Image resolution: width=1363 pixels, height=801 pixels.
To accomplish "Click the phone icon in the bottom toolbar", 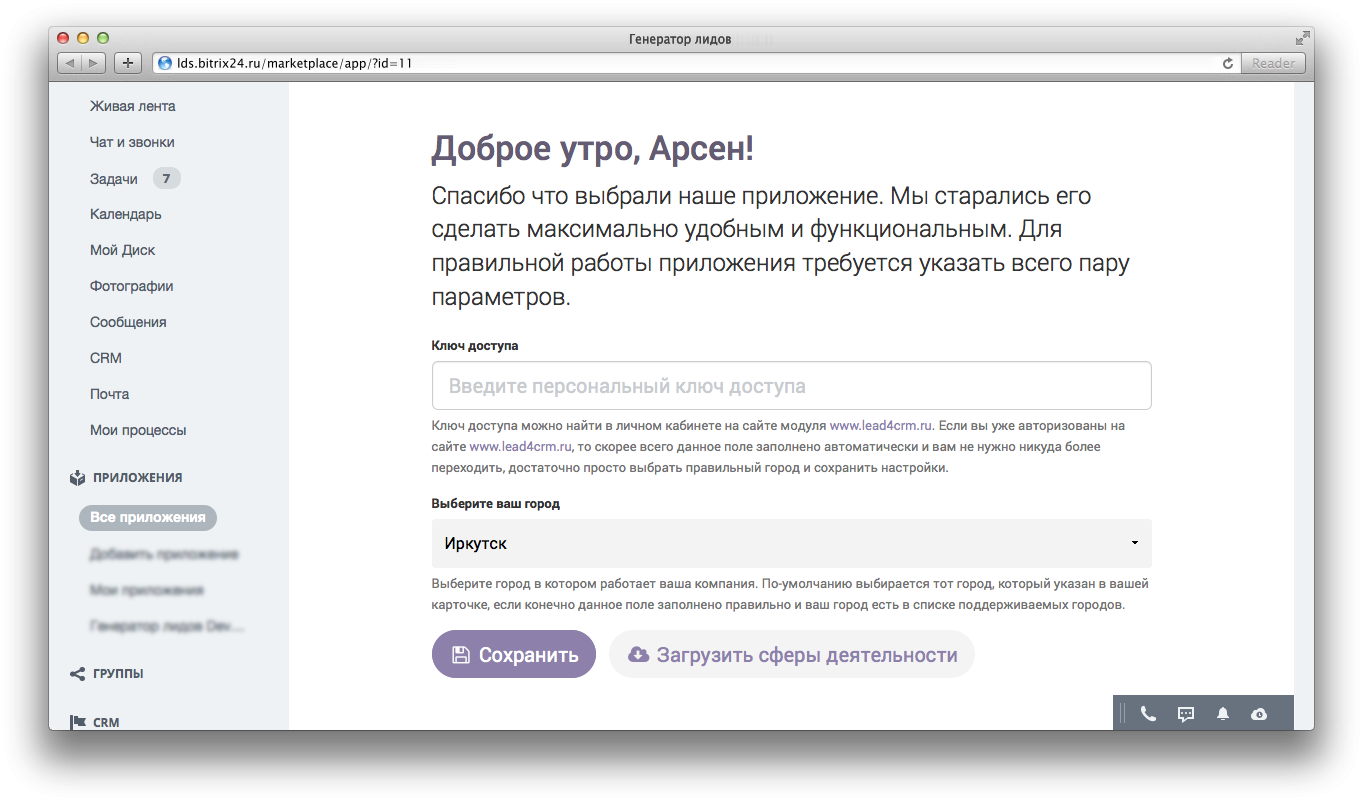I will pos(1148,713).
